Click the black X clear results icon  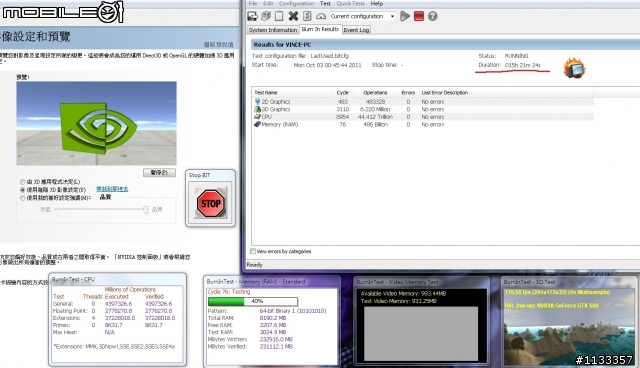(x=293, y=16)
